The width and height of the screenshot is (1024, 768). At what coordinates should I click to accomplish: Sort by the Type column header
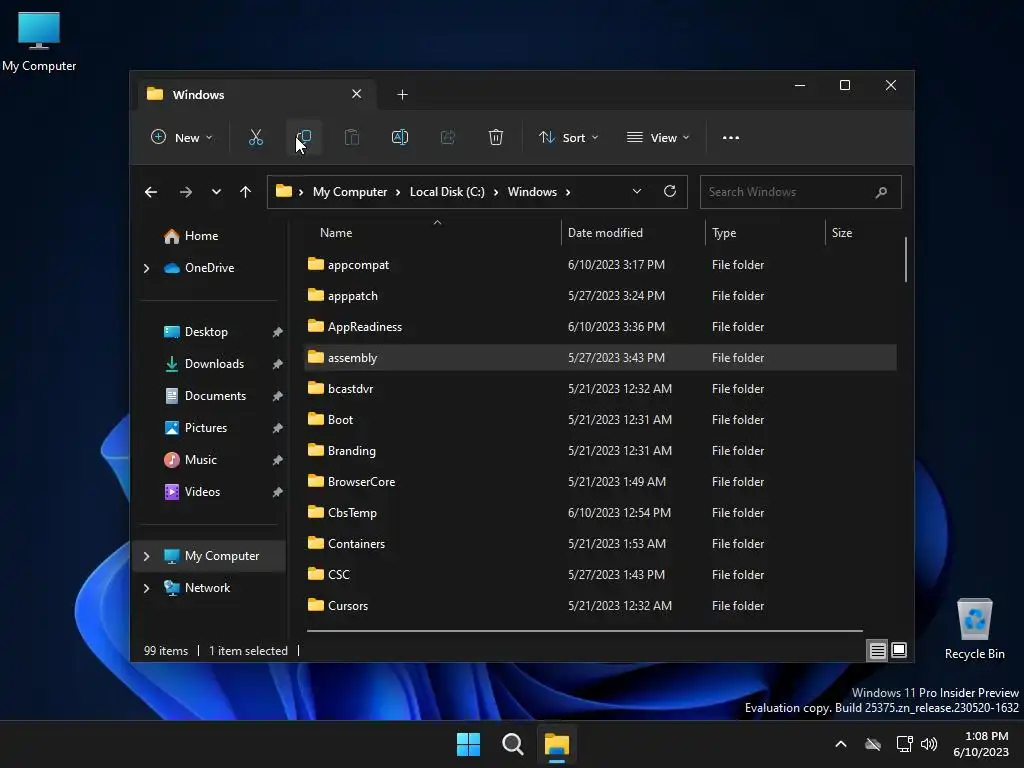(x=765, y=232)
